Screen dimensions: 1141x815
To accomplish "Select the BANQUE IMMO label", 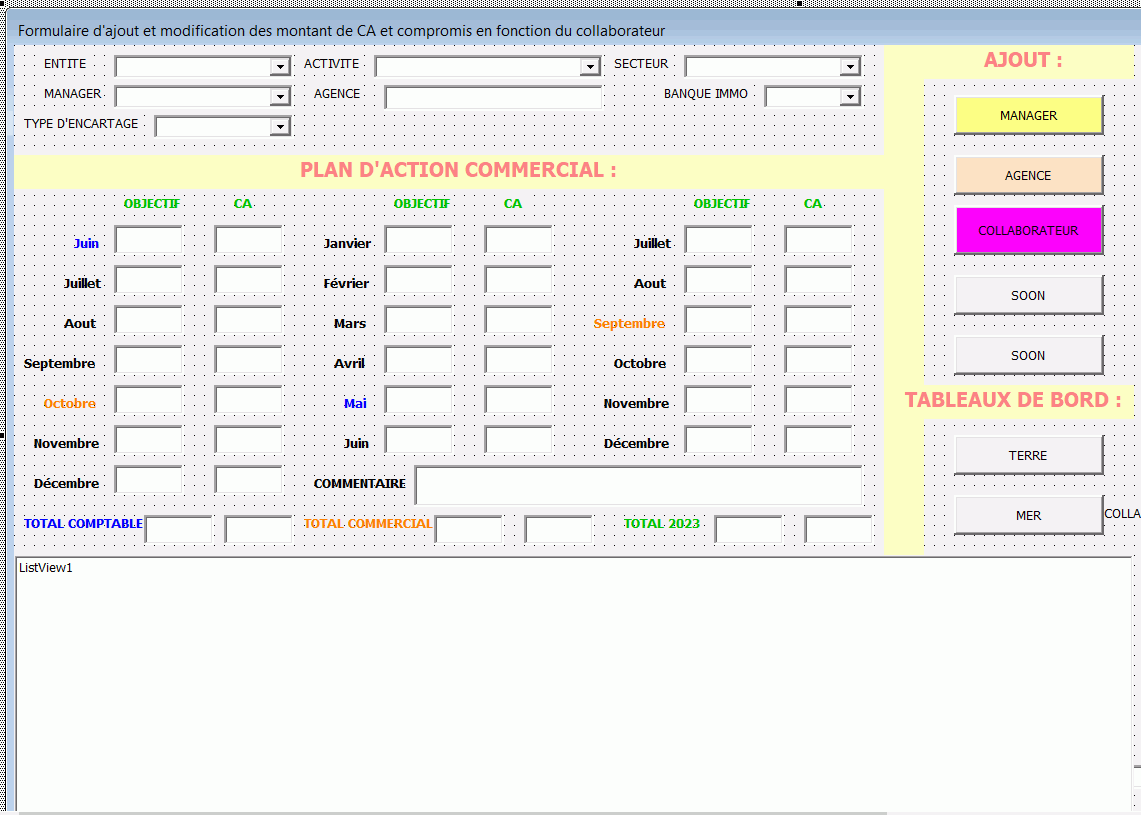I will click(x=706, y=94).
